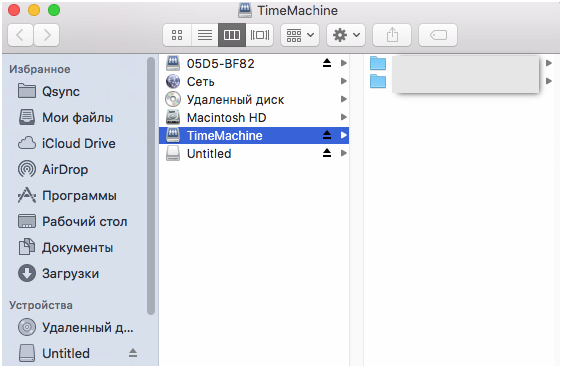Click the sidebar vertical scrollbar

151,186
